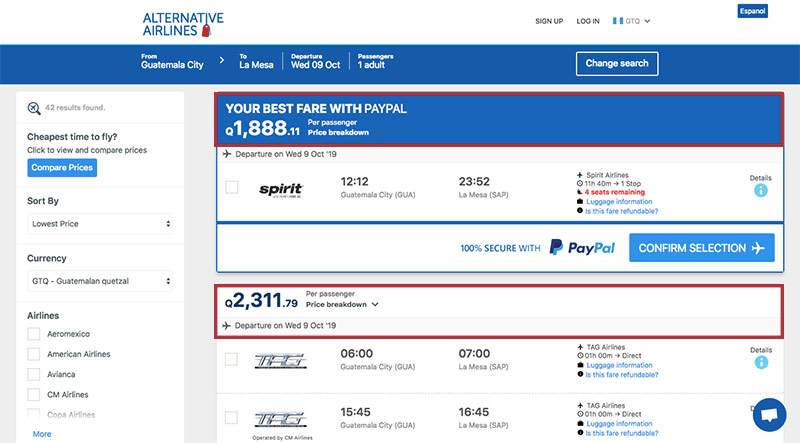Open Details info icon for Spirit flight
Image resolution: width=800 pixels, height=443 pixels.
(x=760, y=190)
